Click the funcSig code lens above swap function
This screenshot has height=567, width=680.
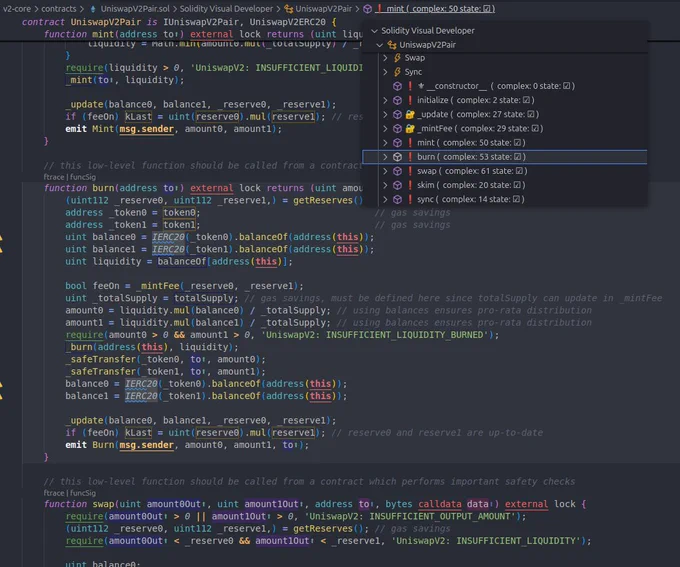pyautogui.click(x=82, y=493)
